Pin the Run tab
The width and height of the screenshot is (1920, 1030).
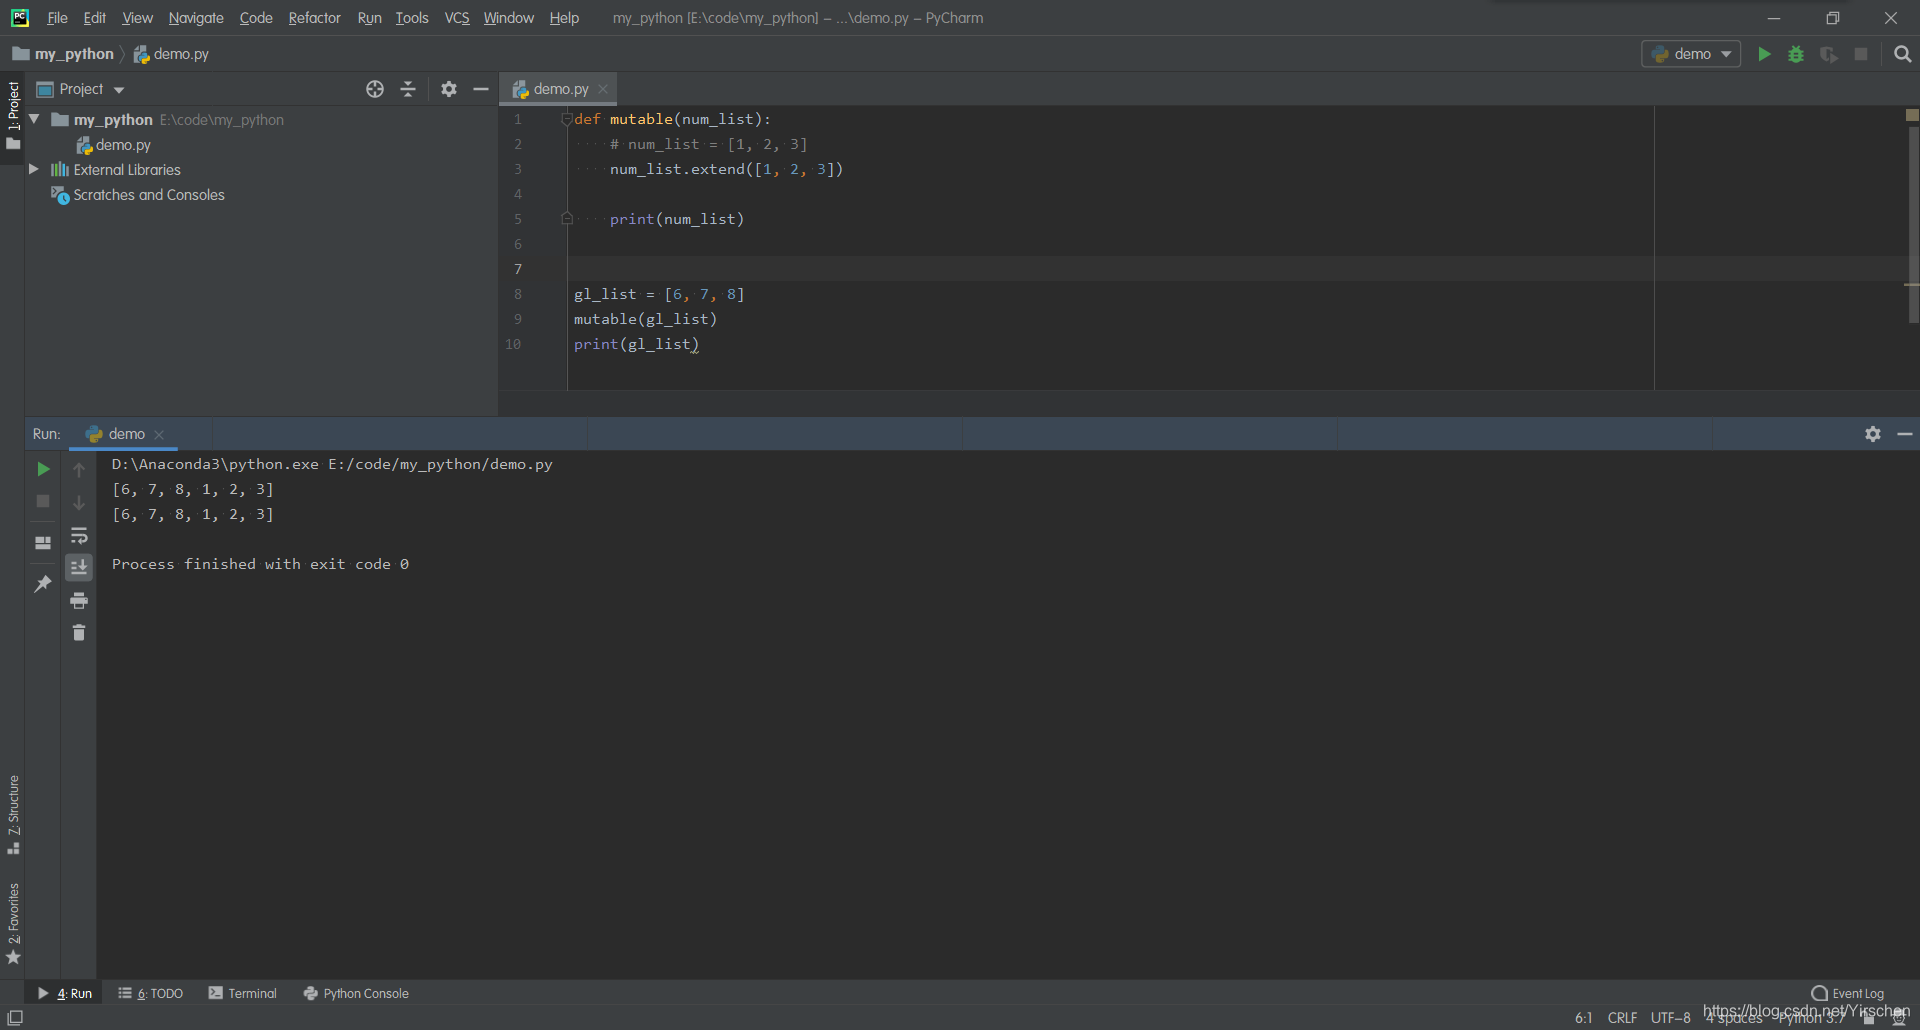[43, 584]
